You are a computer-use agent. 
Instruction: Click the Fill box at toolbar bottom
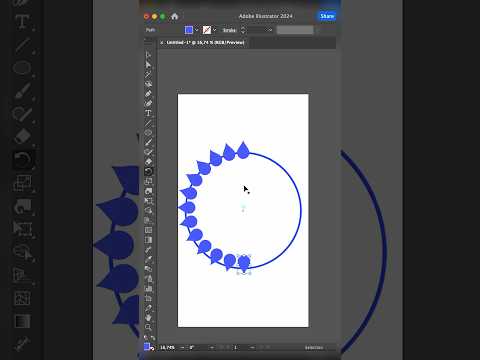point(147,347)
